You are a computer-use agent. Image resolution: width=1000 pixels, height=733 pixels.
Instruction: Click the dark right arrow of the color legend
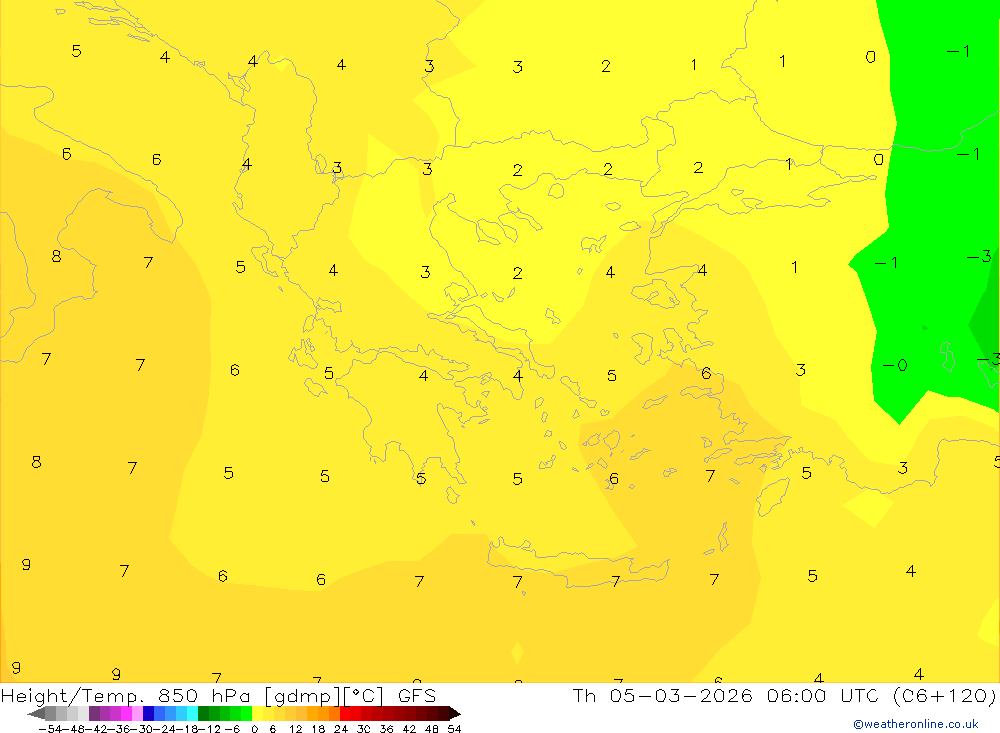pyautogui.click(x=455, y=714)
